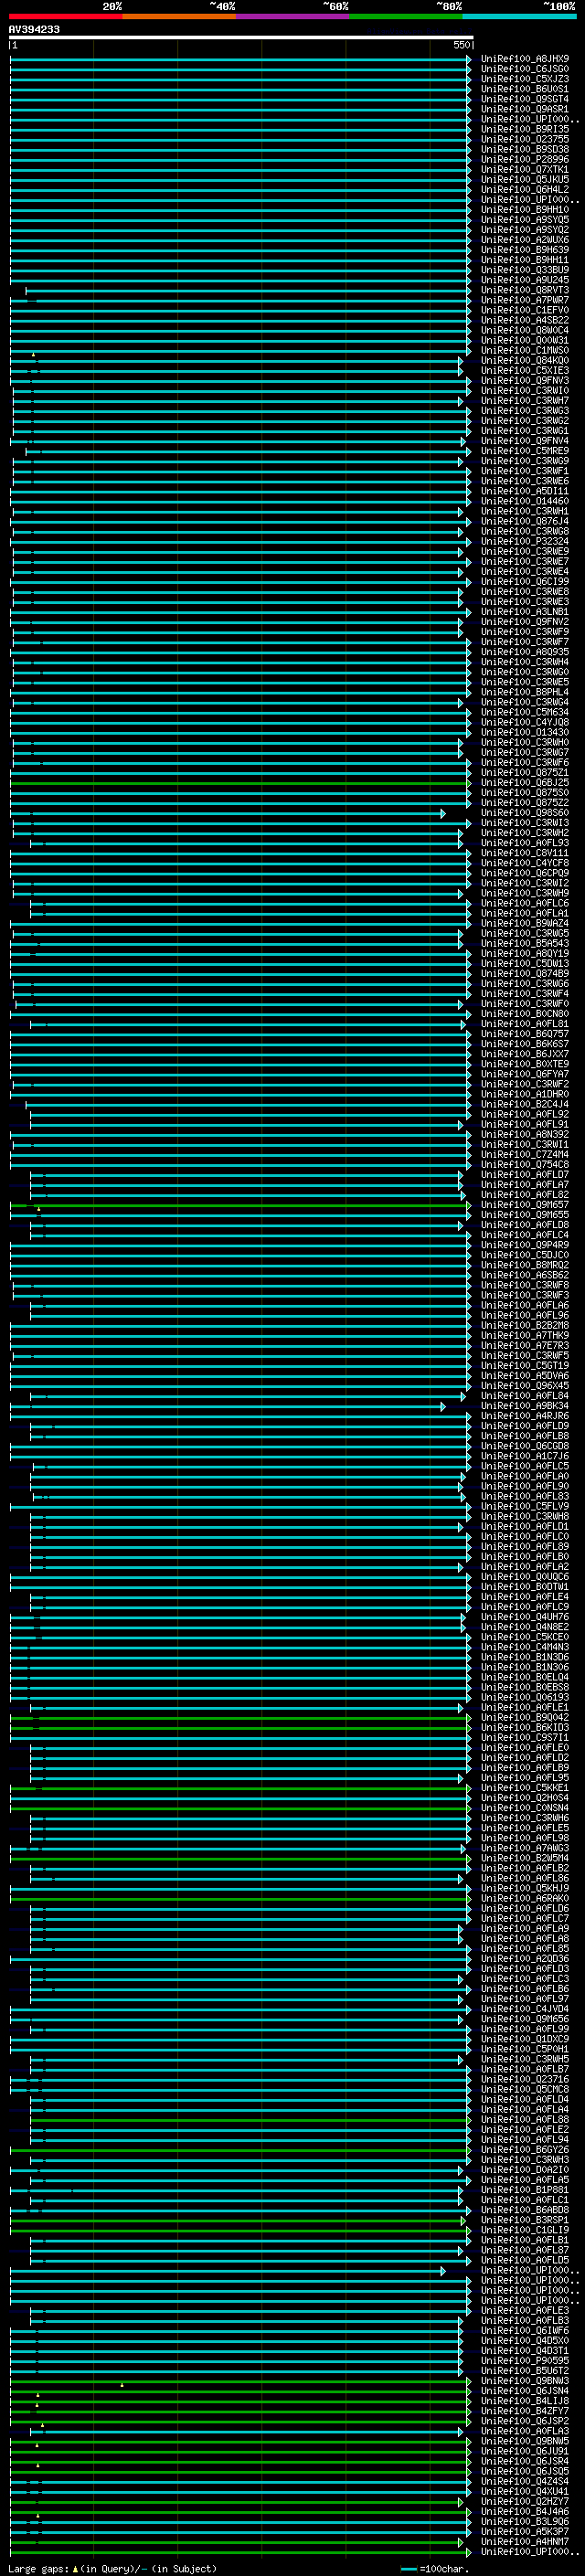Click hit label UniRef100_Q9SGT4
This screenshot has height=2576, width=585.
click(x=525, y=99)
